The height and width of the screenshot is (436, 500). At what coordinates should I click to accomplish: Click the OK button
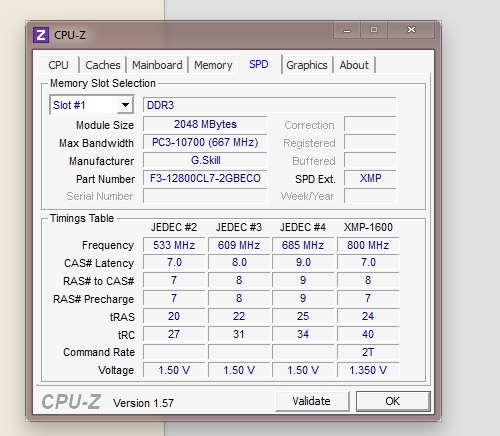point(393,401)
